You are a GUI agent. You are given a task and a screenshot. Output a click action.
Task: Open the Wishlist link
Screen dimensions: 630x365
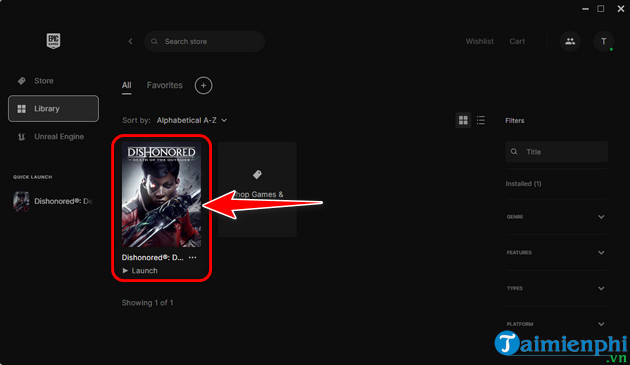coord(479,41)
